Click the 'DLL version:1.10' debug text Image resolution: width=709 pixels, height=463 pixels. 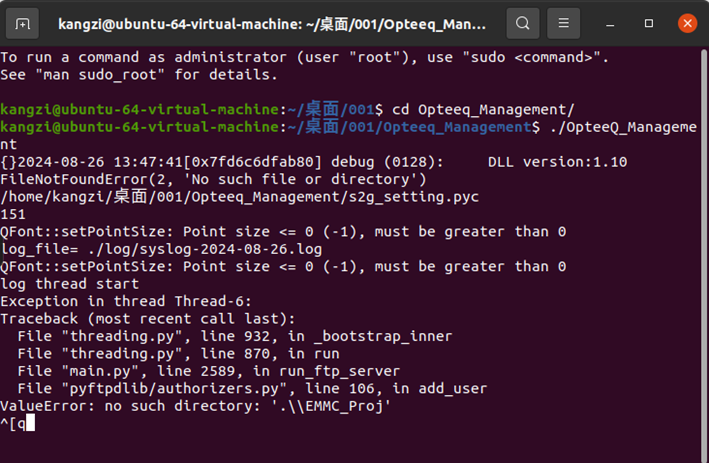click(x=557, y=161)
